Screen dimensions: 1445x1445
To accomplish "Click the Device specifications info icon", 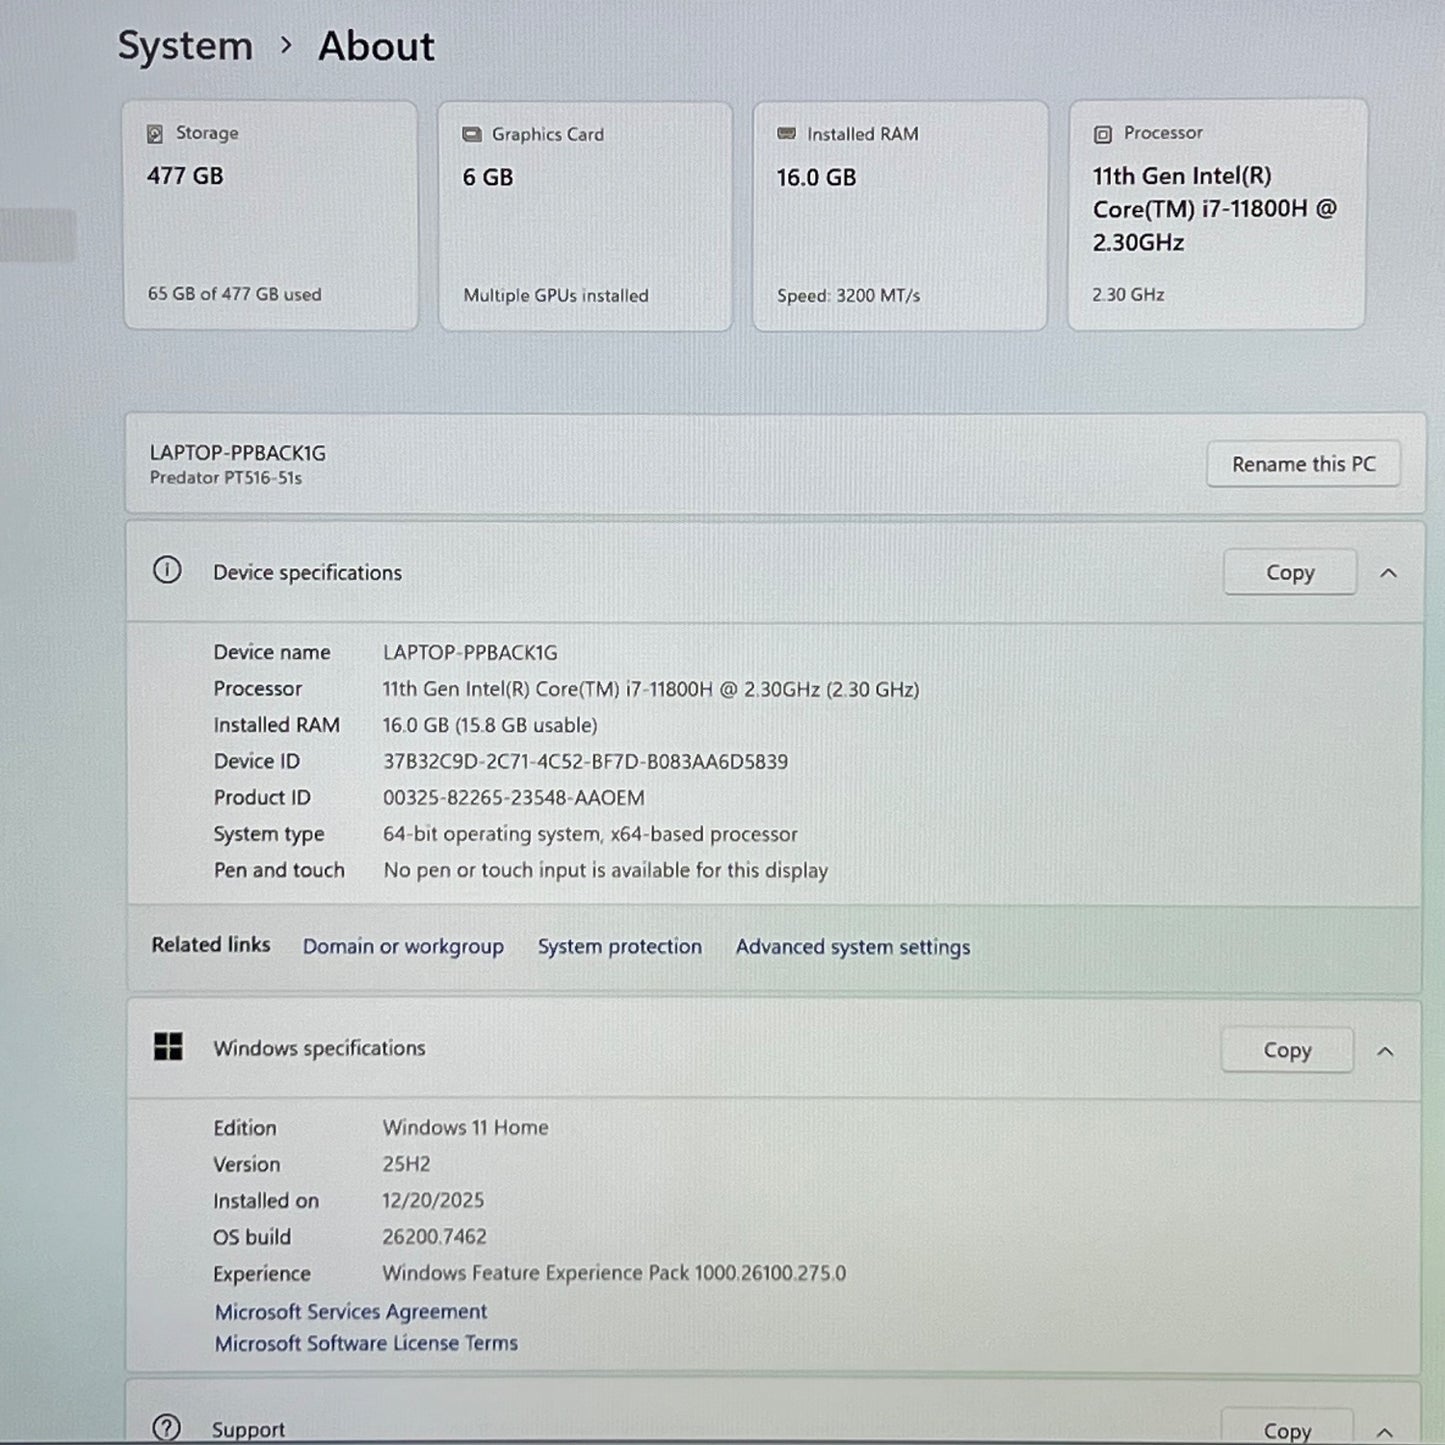I will (x=167, y=571).
